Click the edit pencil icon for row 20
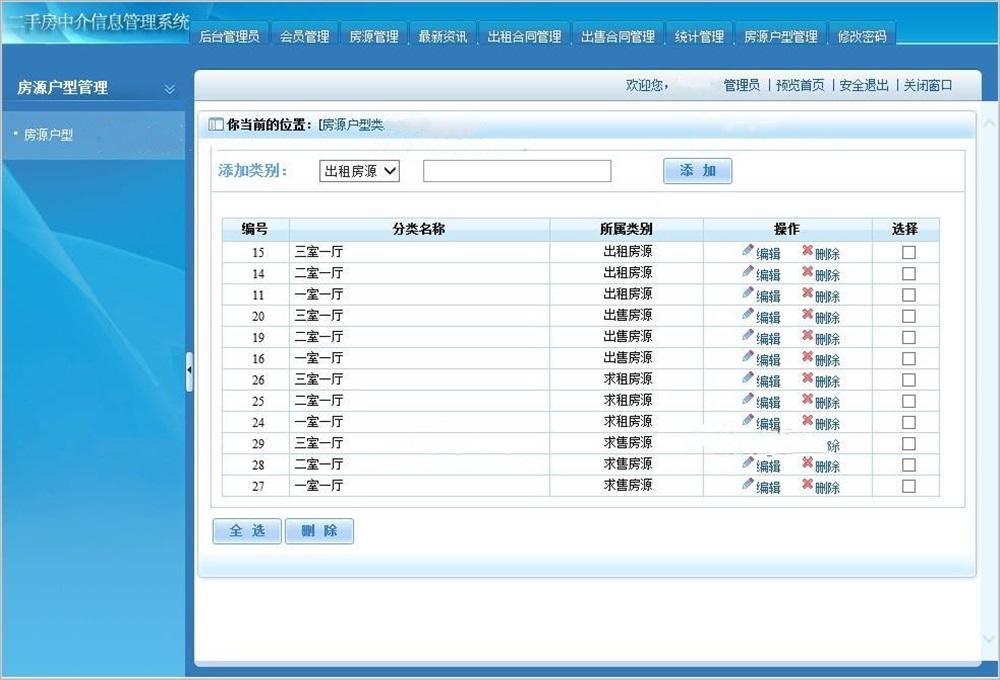This screenshot has width=1000, height=680. [748, 314]
